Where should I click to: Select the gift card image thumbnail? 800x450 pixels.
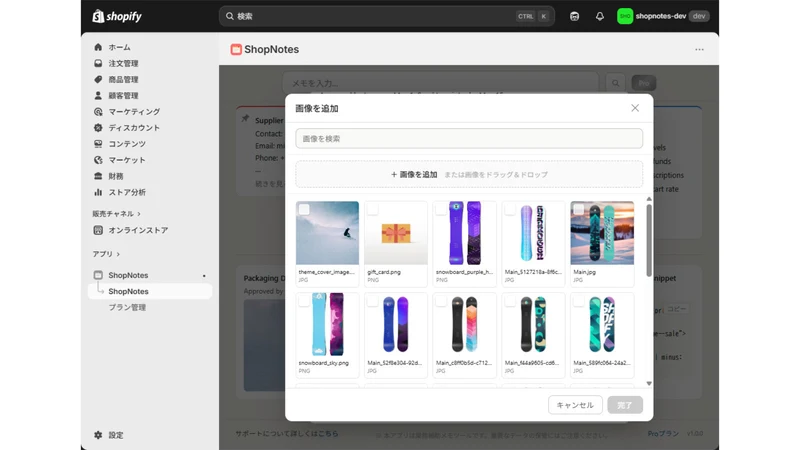(x=396, y=233)
